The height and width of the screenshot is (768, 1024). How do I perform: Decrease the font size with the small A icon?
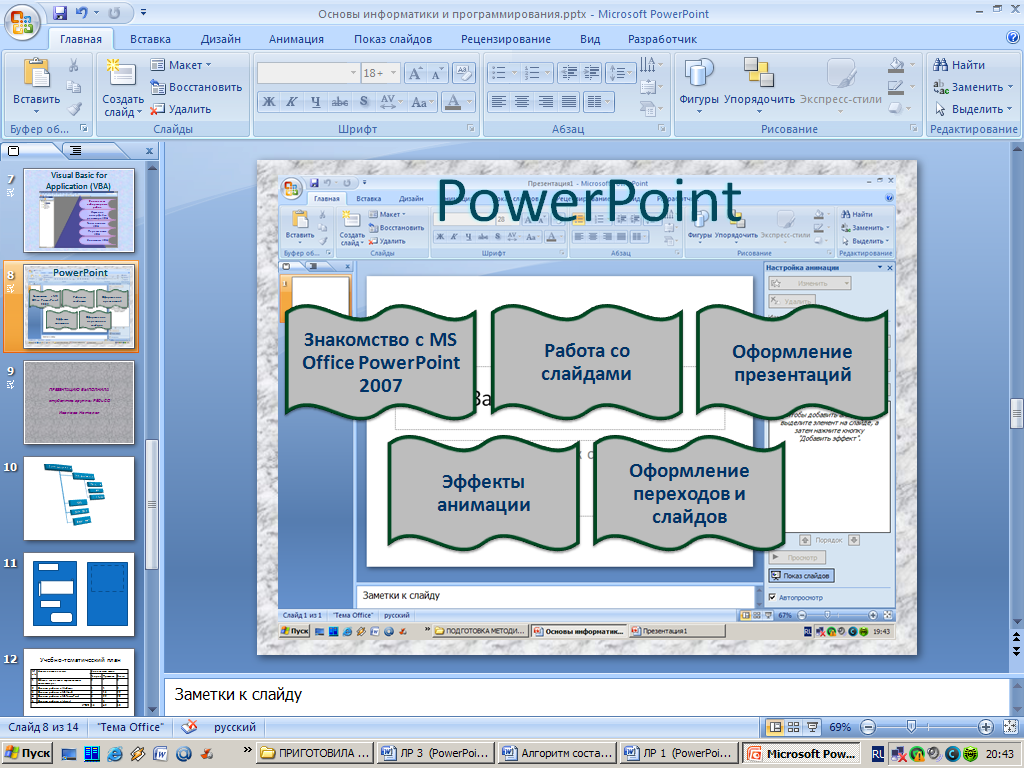pyautogui.click(x=436, y=73)
